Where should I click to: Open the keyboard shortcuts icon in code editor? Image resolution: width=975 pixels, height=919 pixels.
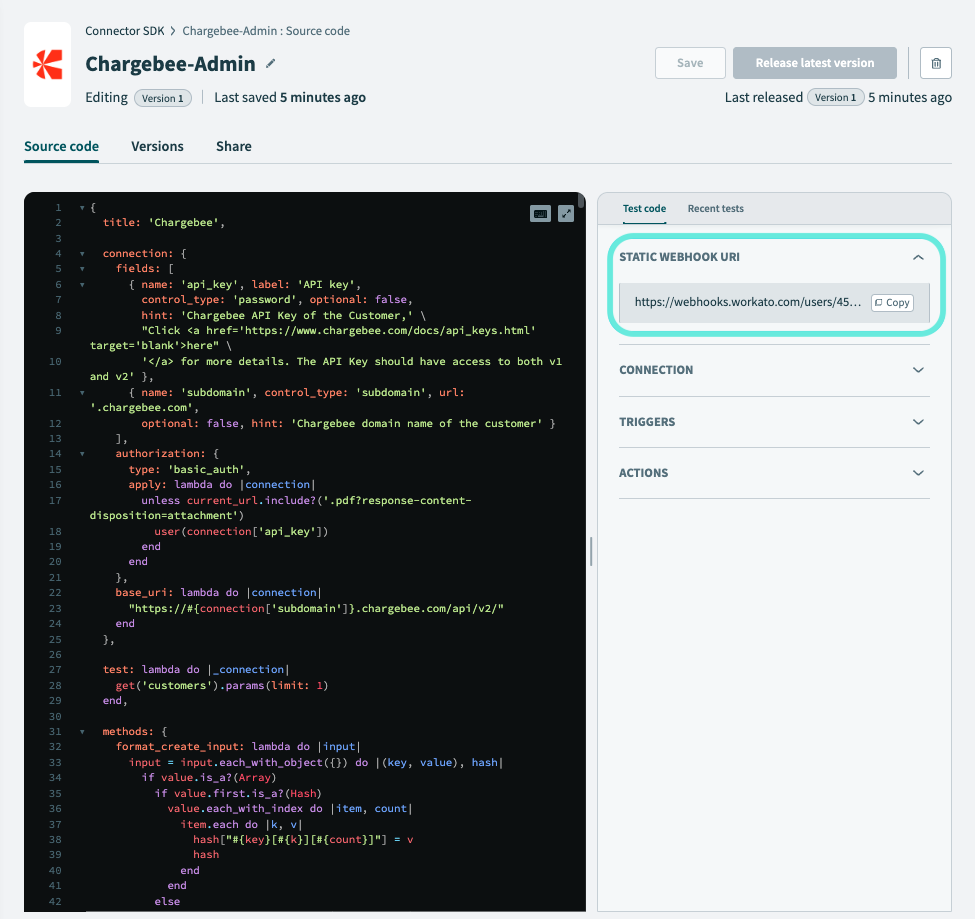pos(540,214)
